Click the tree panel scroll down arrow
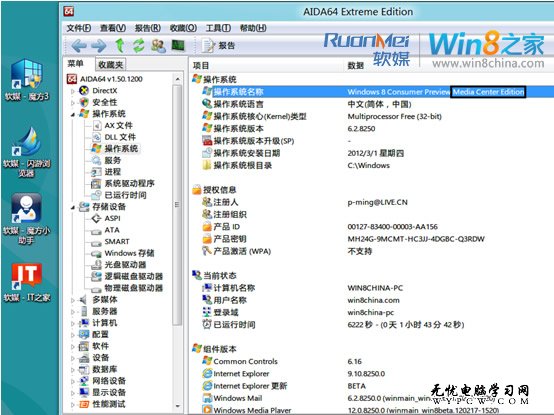 [x=177, y=406]
